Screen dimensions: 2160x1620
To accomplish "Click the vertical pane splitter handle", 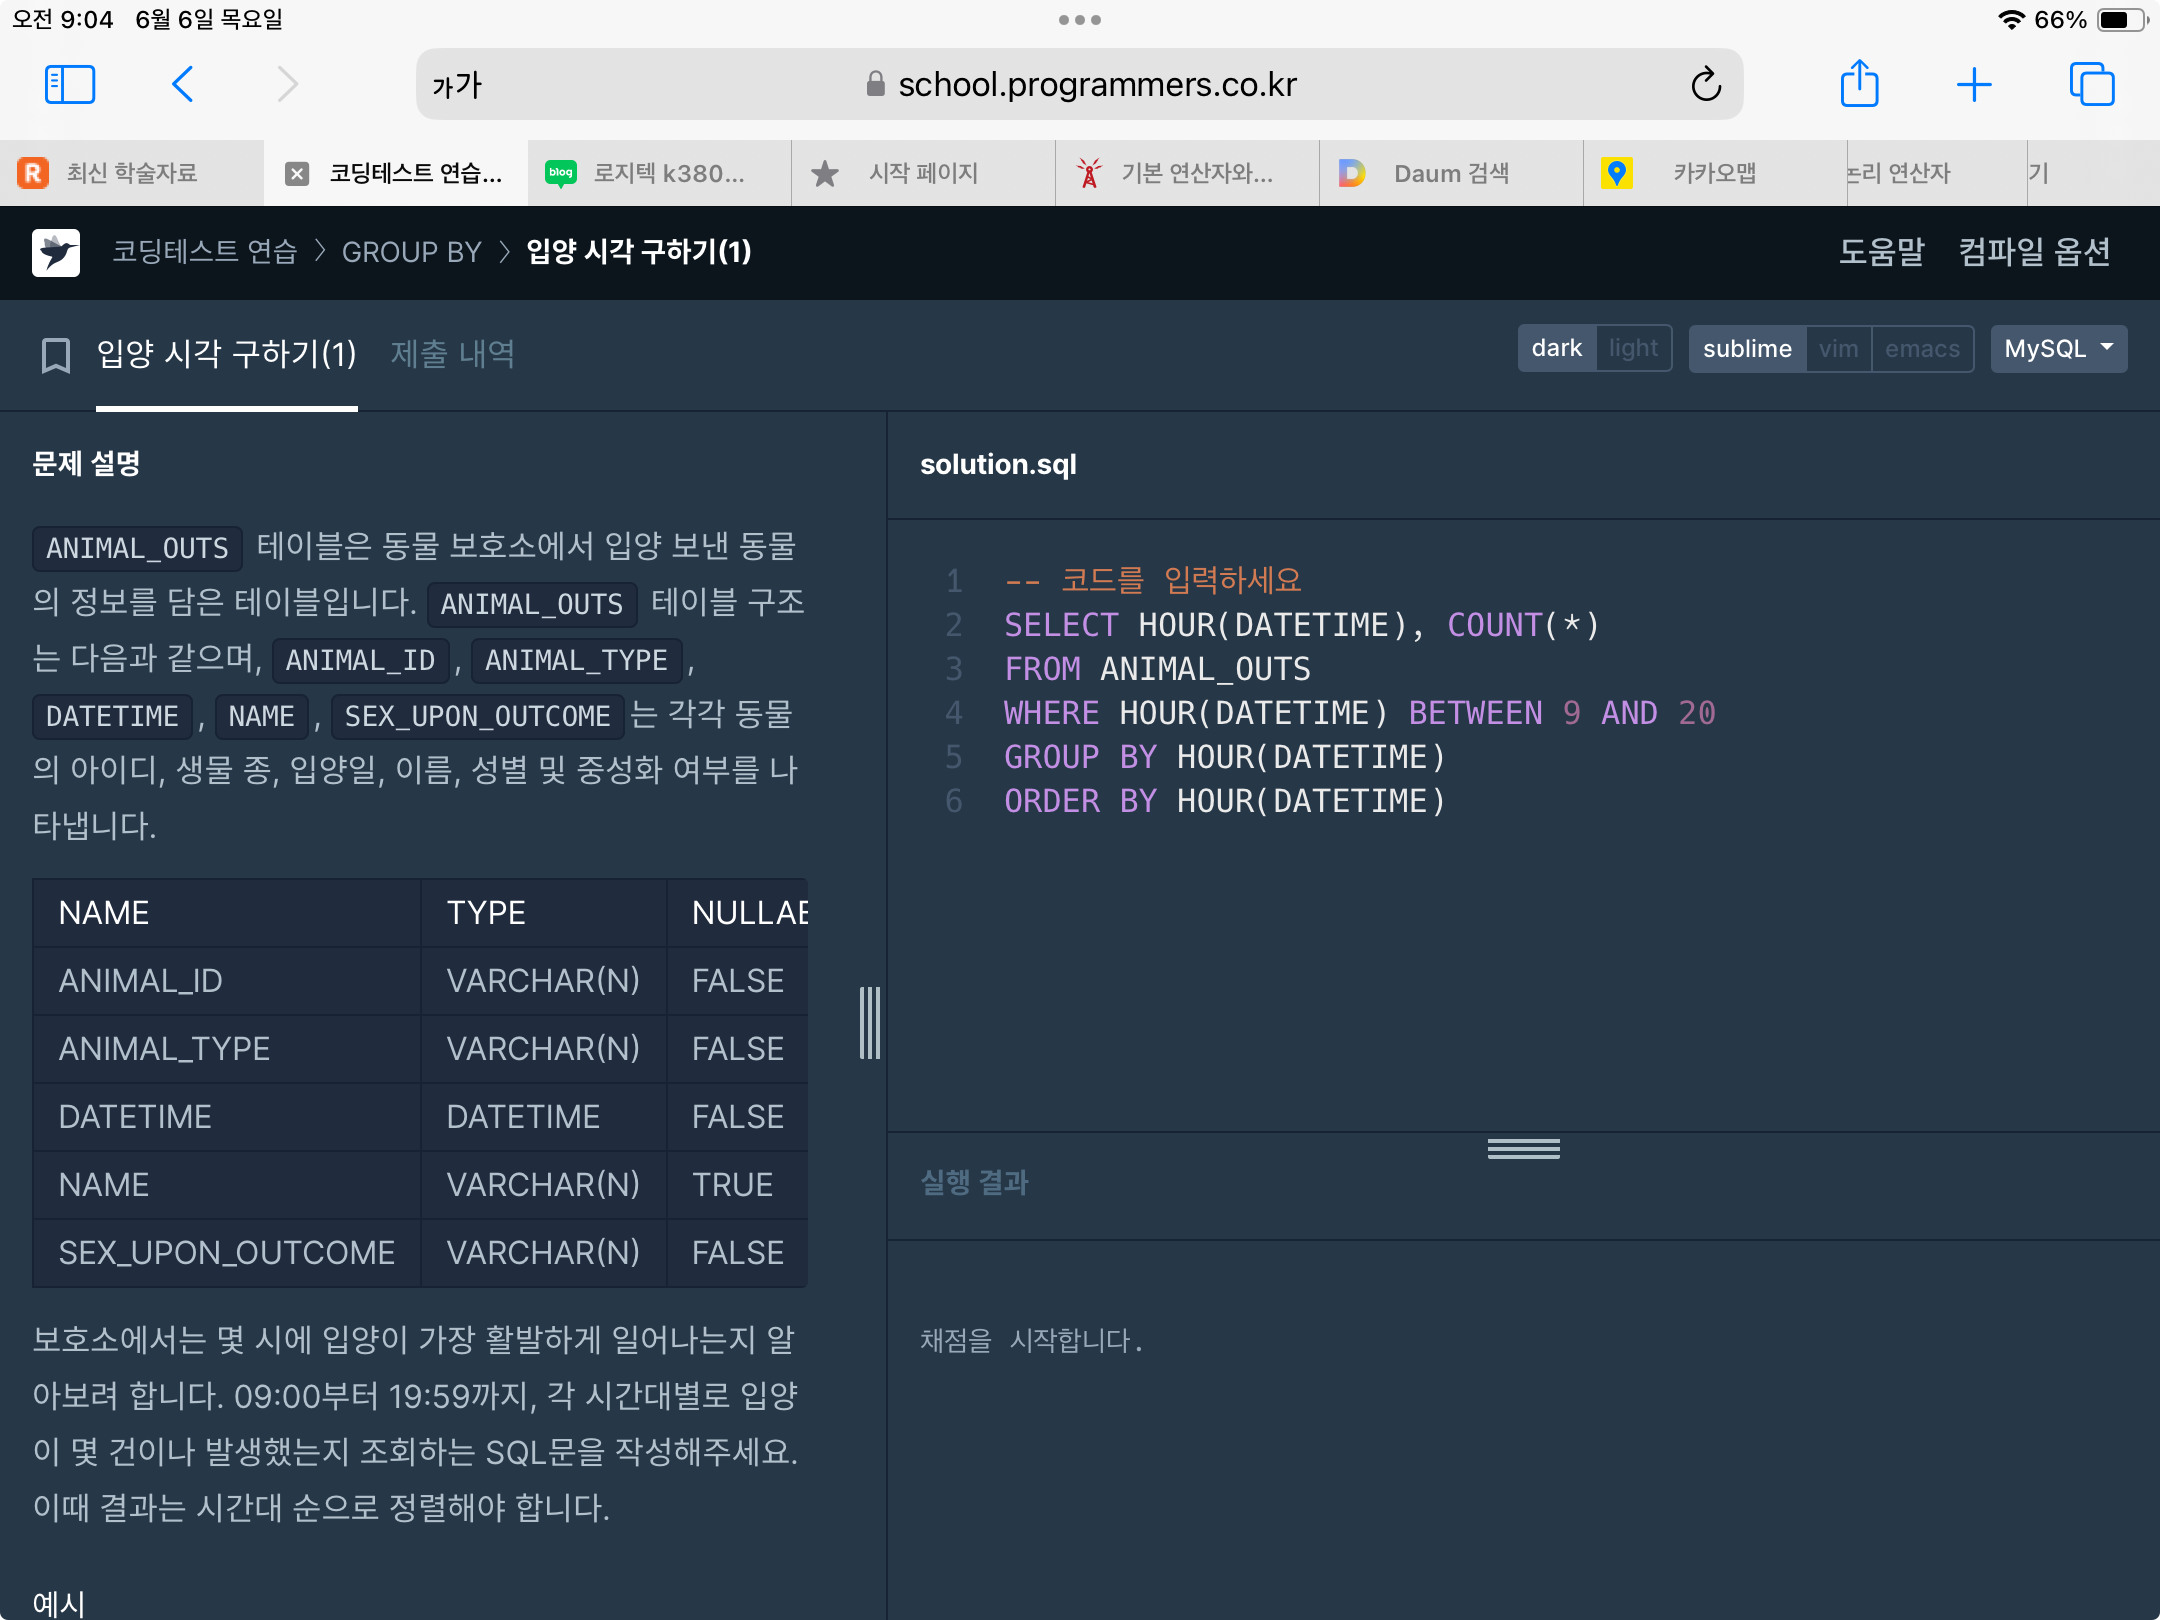I will click(870, 1022).
